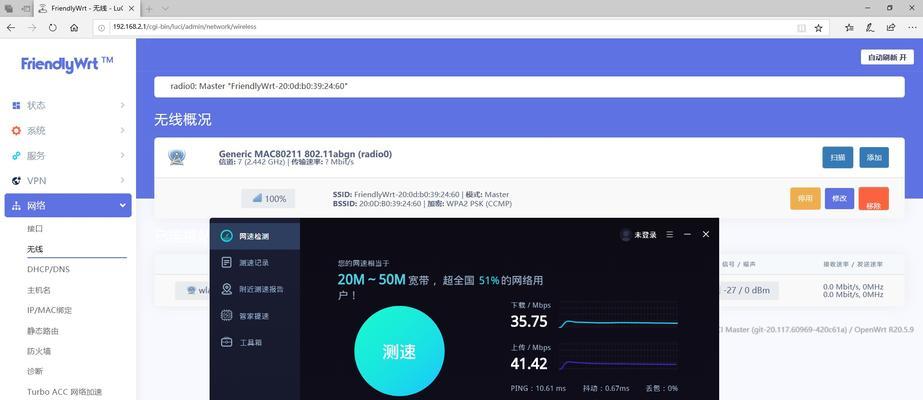The width and height of the screenshot is (923, 400).
Task: Click the 扫描 button for radio0
Action: pos(838,158)
